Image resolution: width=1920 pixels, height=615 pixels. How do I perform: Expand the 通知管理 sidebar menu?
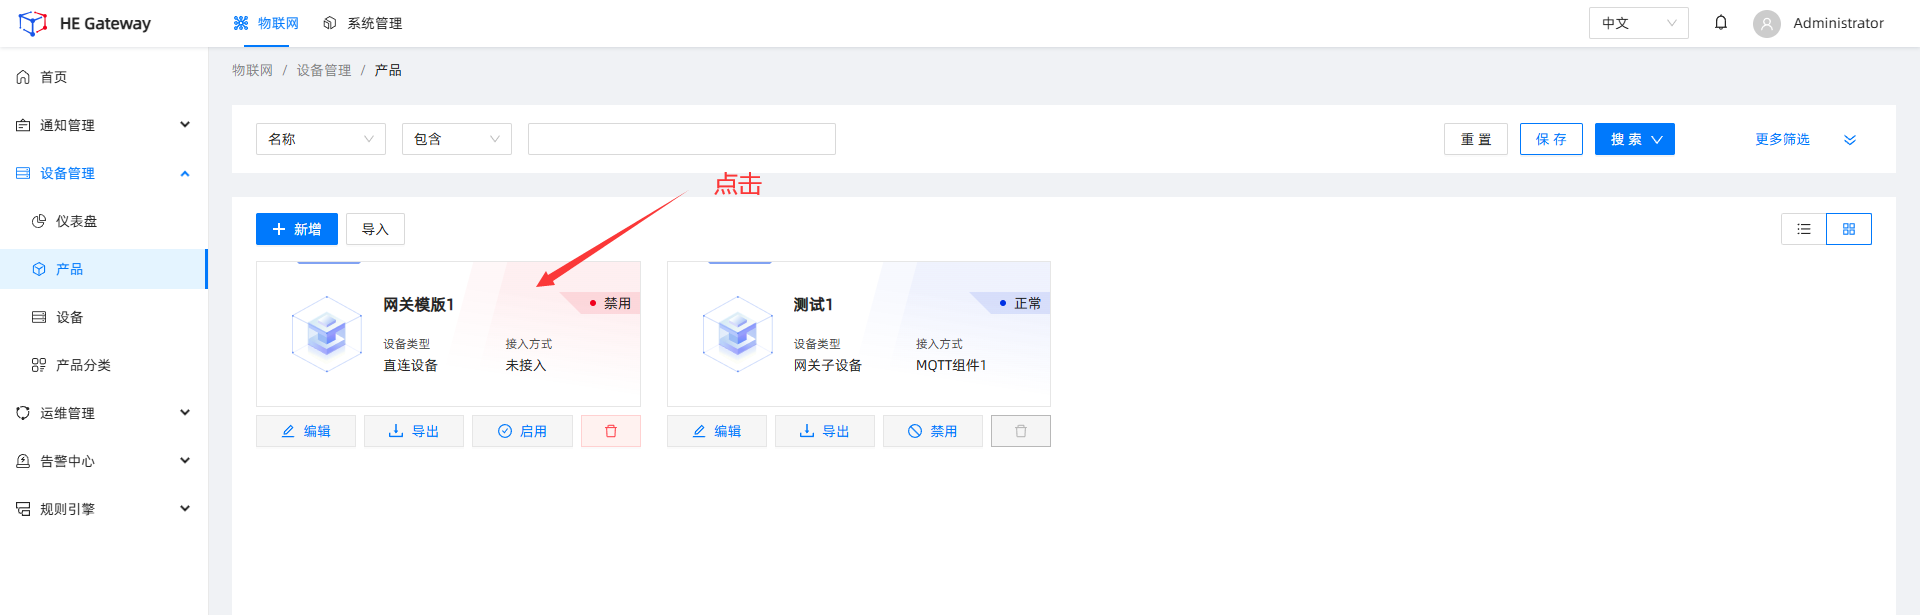point(104,125)
